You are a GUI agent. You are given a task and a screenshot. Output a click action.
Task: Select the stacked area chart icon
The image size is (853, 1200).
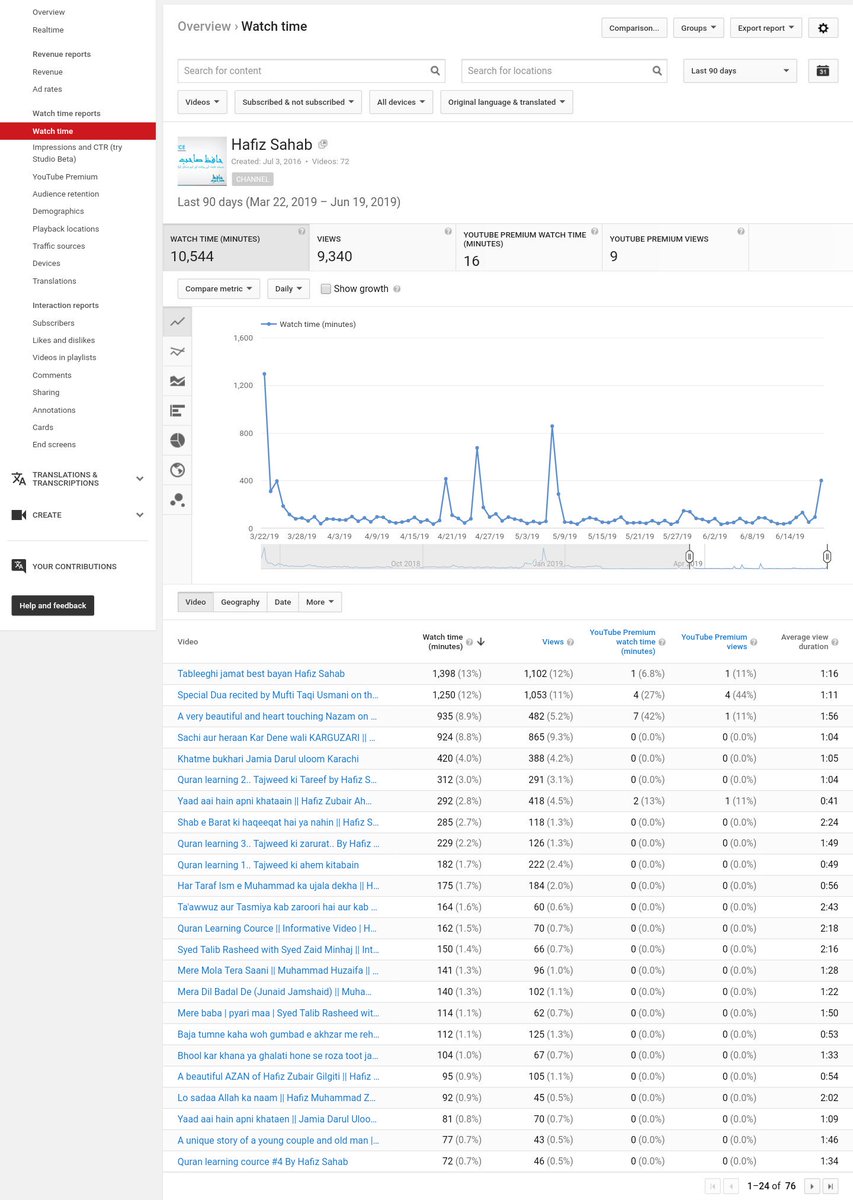coord(178,381)
